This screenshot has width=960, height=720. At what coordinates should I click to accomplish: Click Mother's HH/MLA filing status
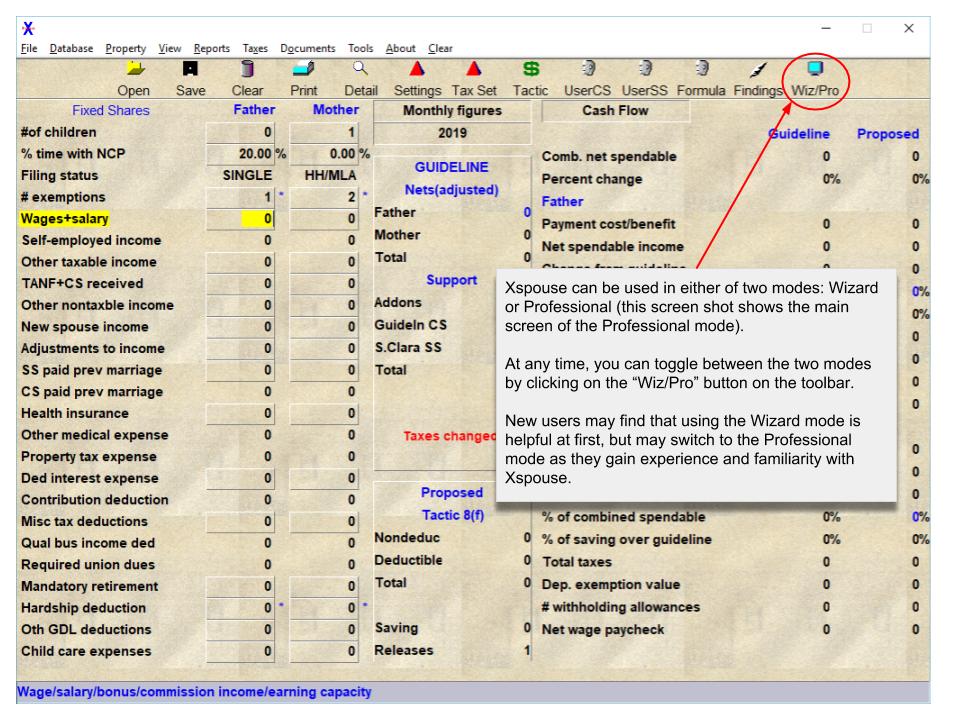point(331,176)
